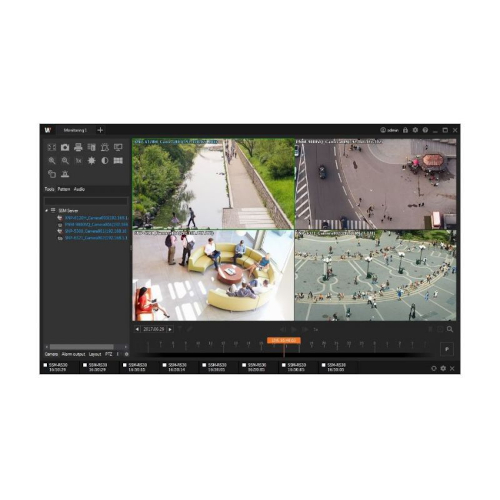
Task: Click the monitor display icon
Action: pos(118,147)
